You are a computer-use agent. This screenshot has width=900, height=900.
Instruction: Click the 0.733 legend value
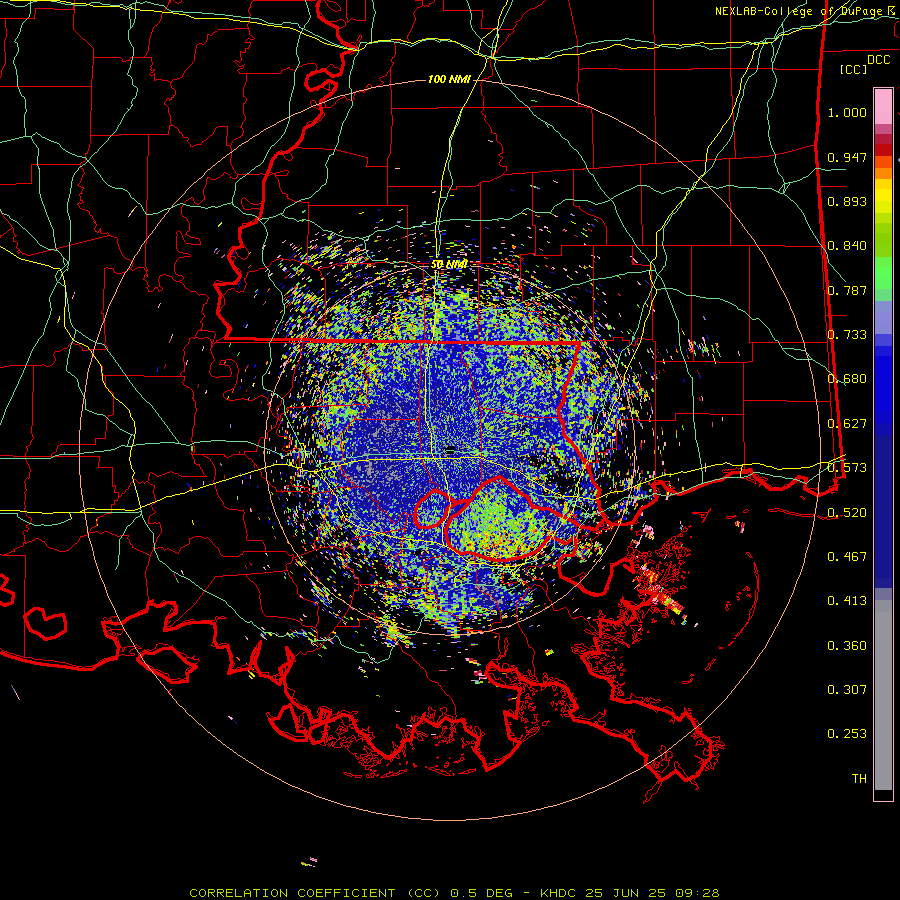[x=847, y=335]
